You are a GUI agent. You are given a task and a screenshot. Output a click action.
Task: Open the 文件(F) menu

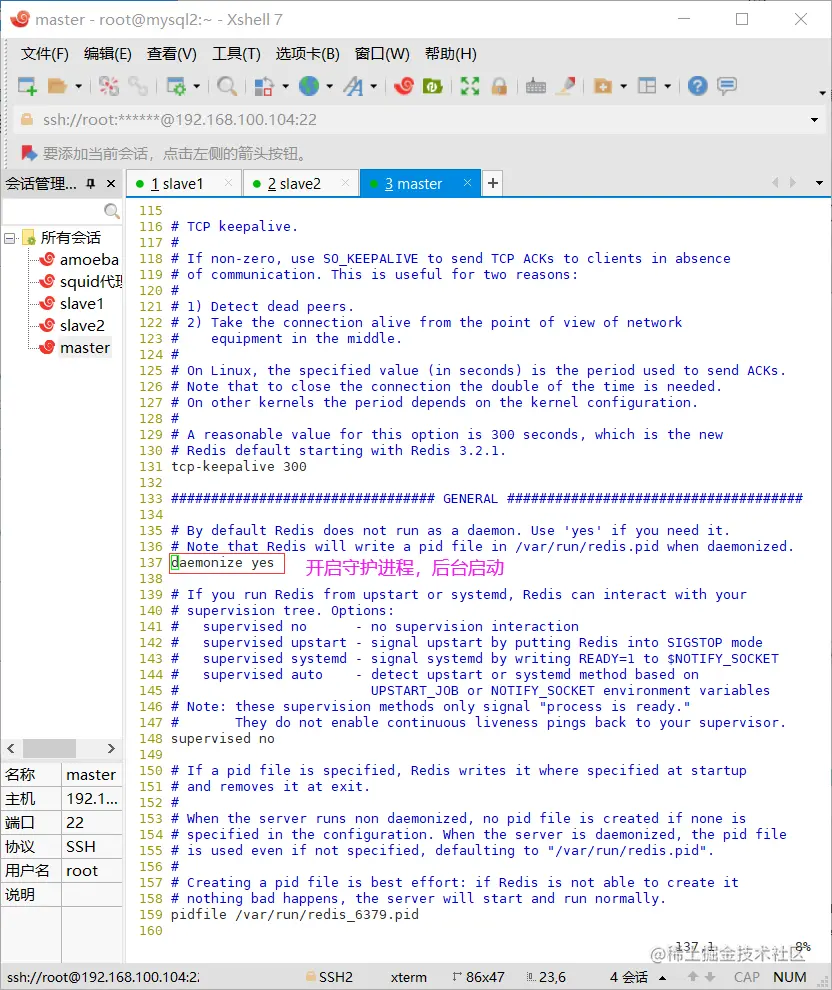[44, 54]
